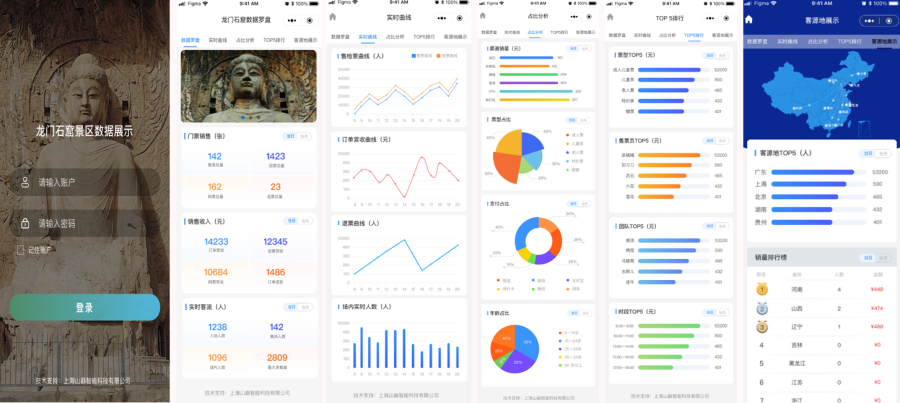Image resolution: width=900 pixels, height=403 pixels.
Task: Switch to the 实时曲线 tab on data compass screen
Action: 217,40
